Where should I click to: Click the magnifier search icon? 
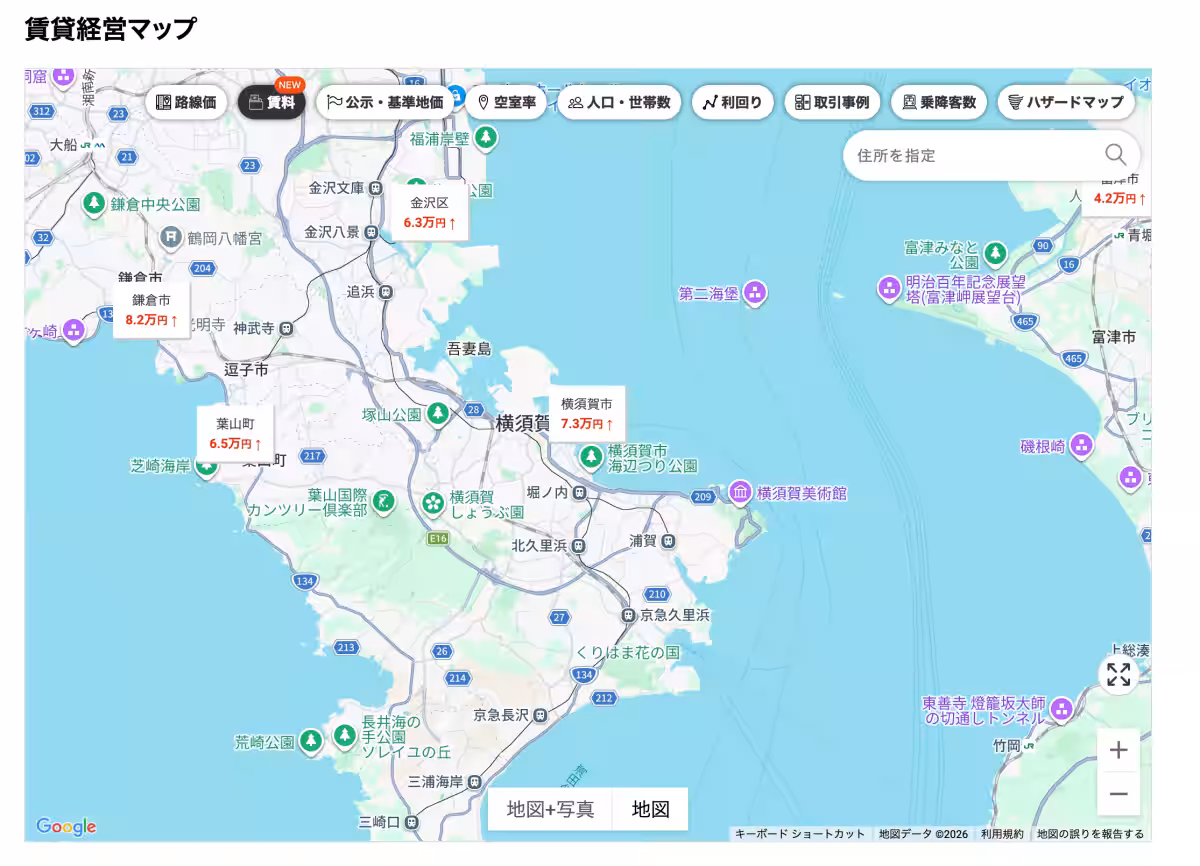(x=1115, y=155)
